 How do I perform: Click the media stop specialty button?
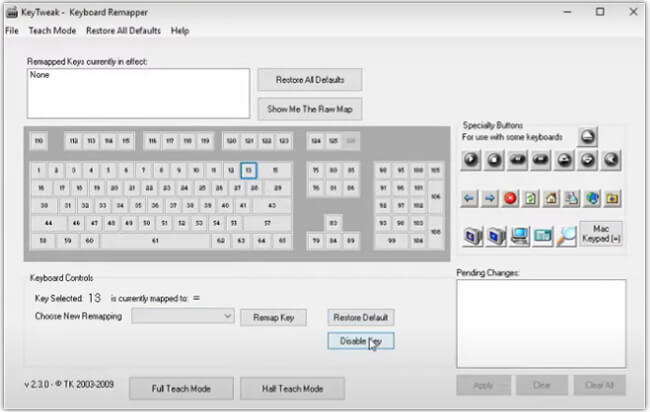tap(494, 160)
